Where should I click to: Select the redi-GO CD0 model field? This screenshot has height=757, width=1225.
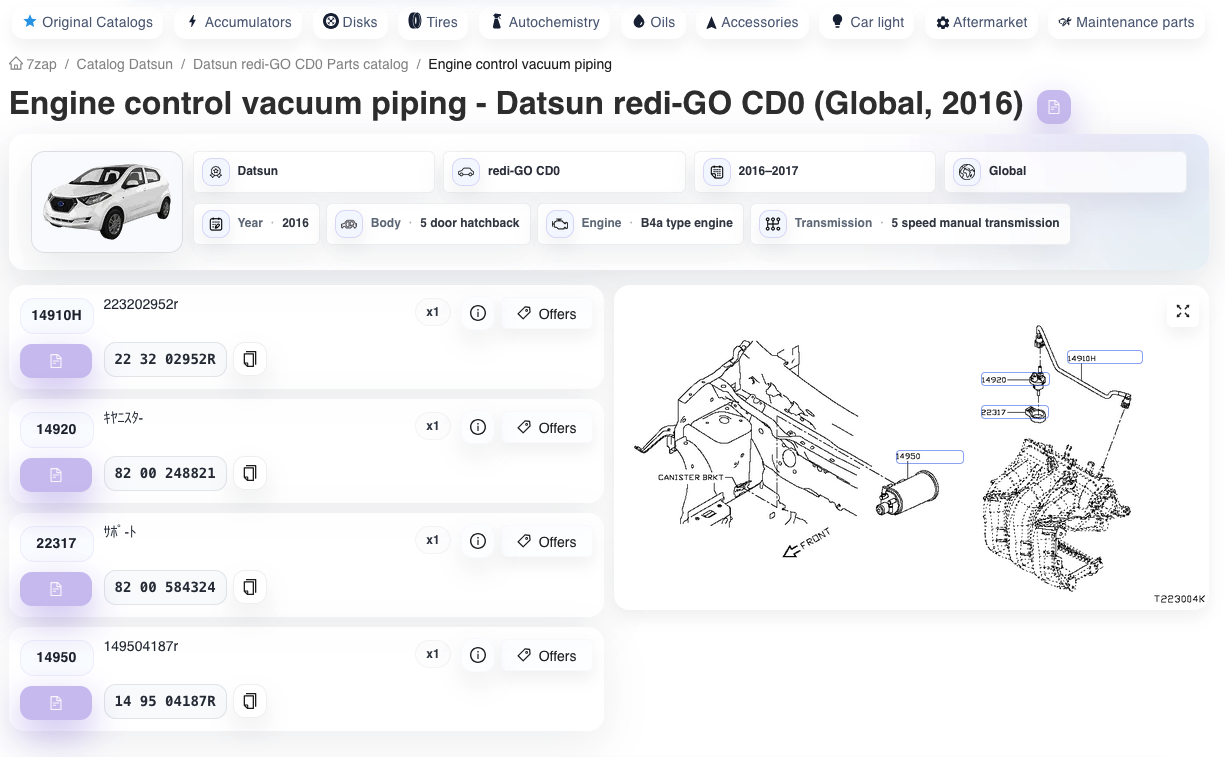[x=565, y=171]
